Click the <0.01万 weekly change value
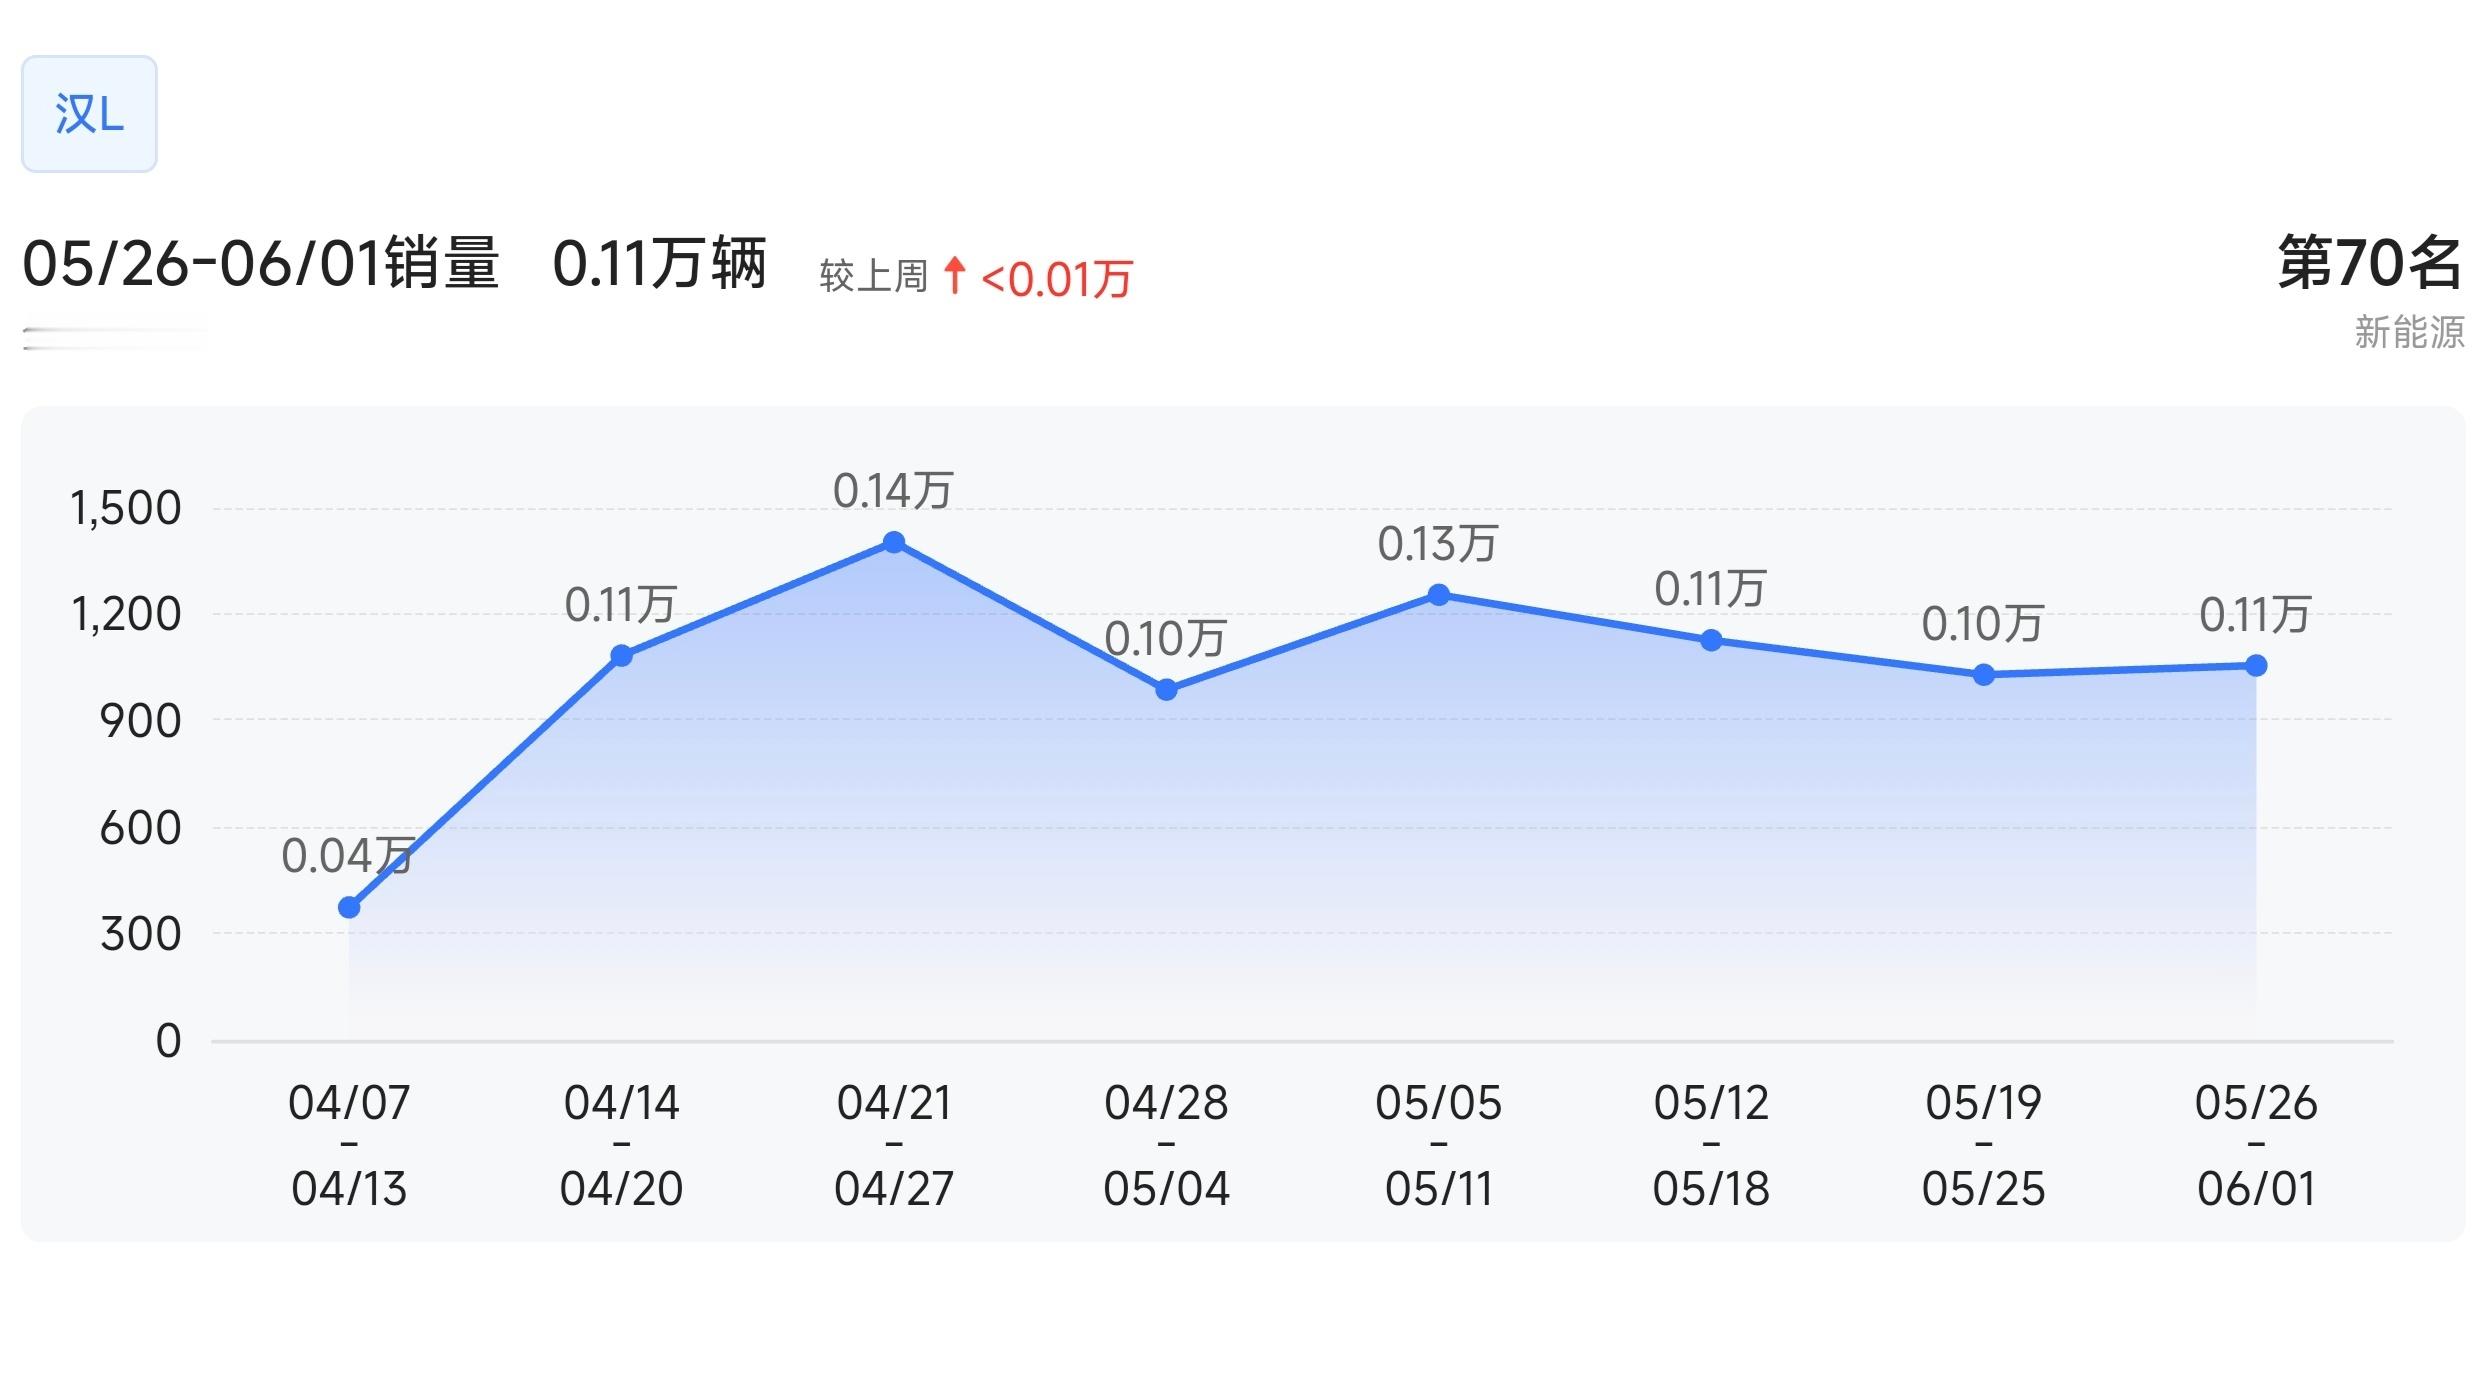The image size is (2486, 1399). click(1056, 279)
